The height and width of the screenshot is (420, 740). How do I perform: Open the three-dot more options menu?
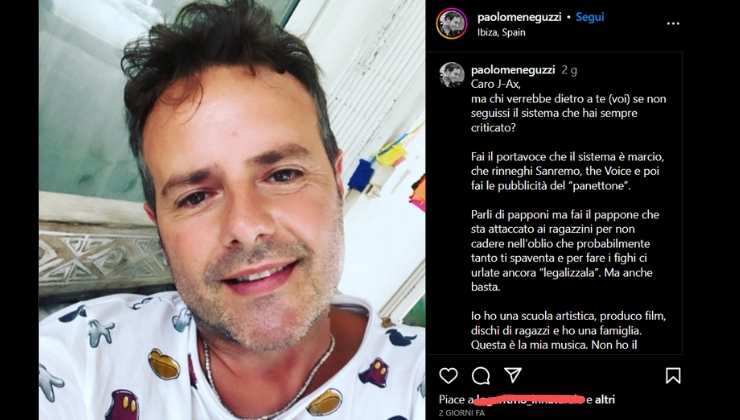pyautogui.click(x=673, y=24)
